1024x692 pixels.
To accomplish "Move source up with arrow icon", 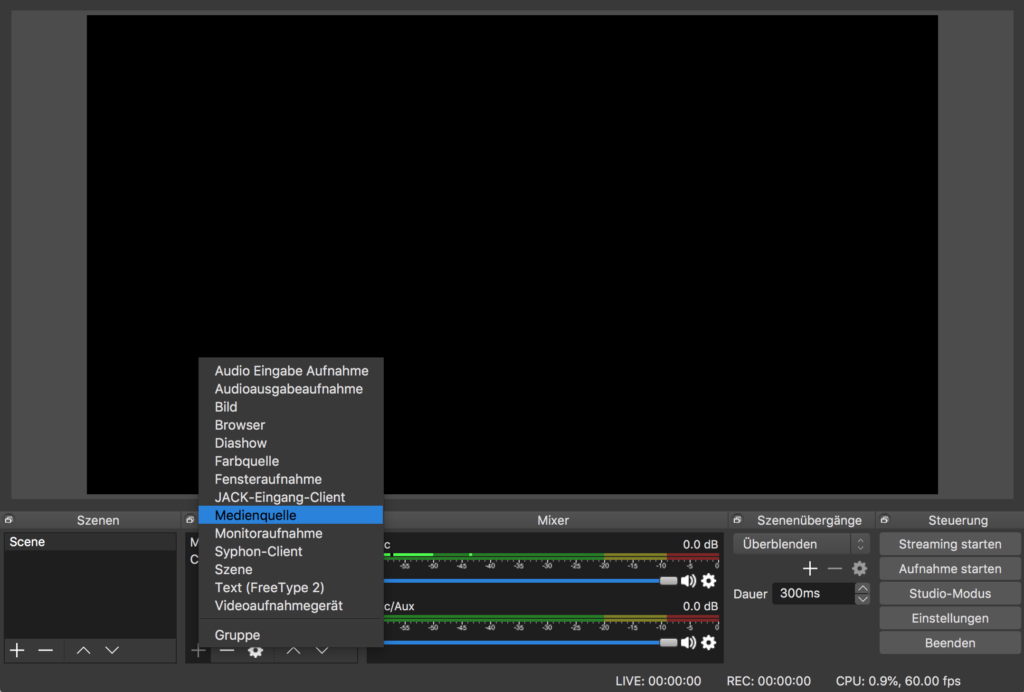I will click(x=293, y=651).
